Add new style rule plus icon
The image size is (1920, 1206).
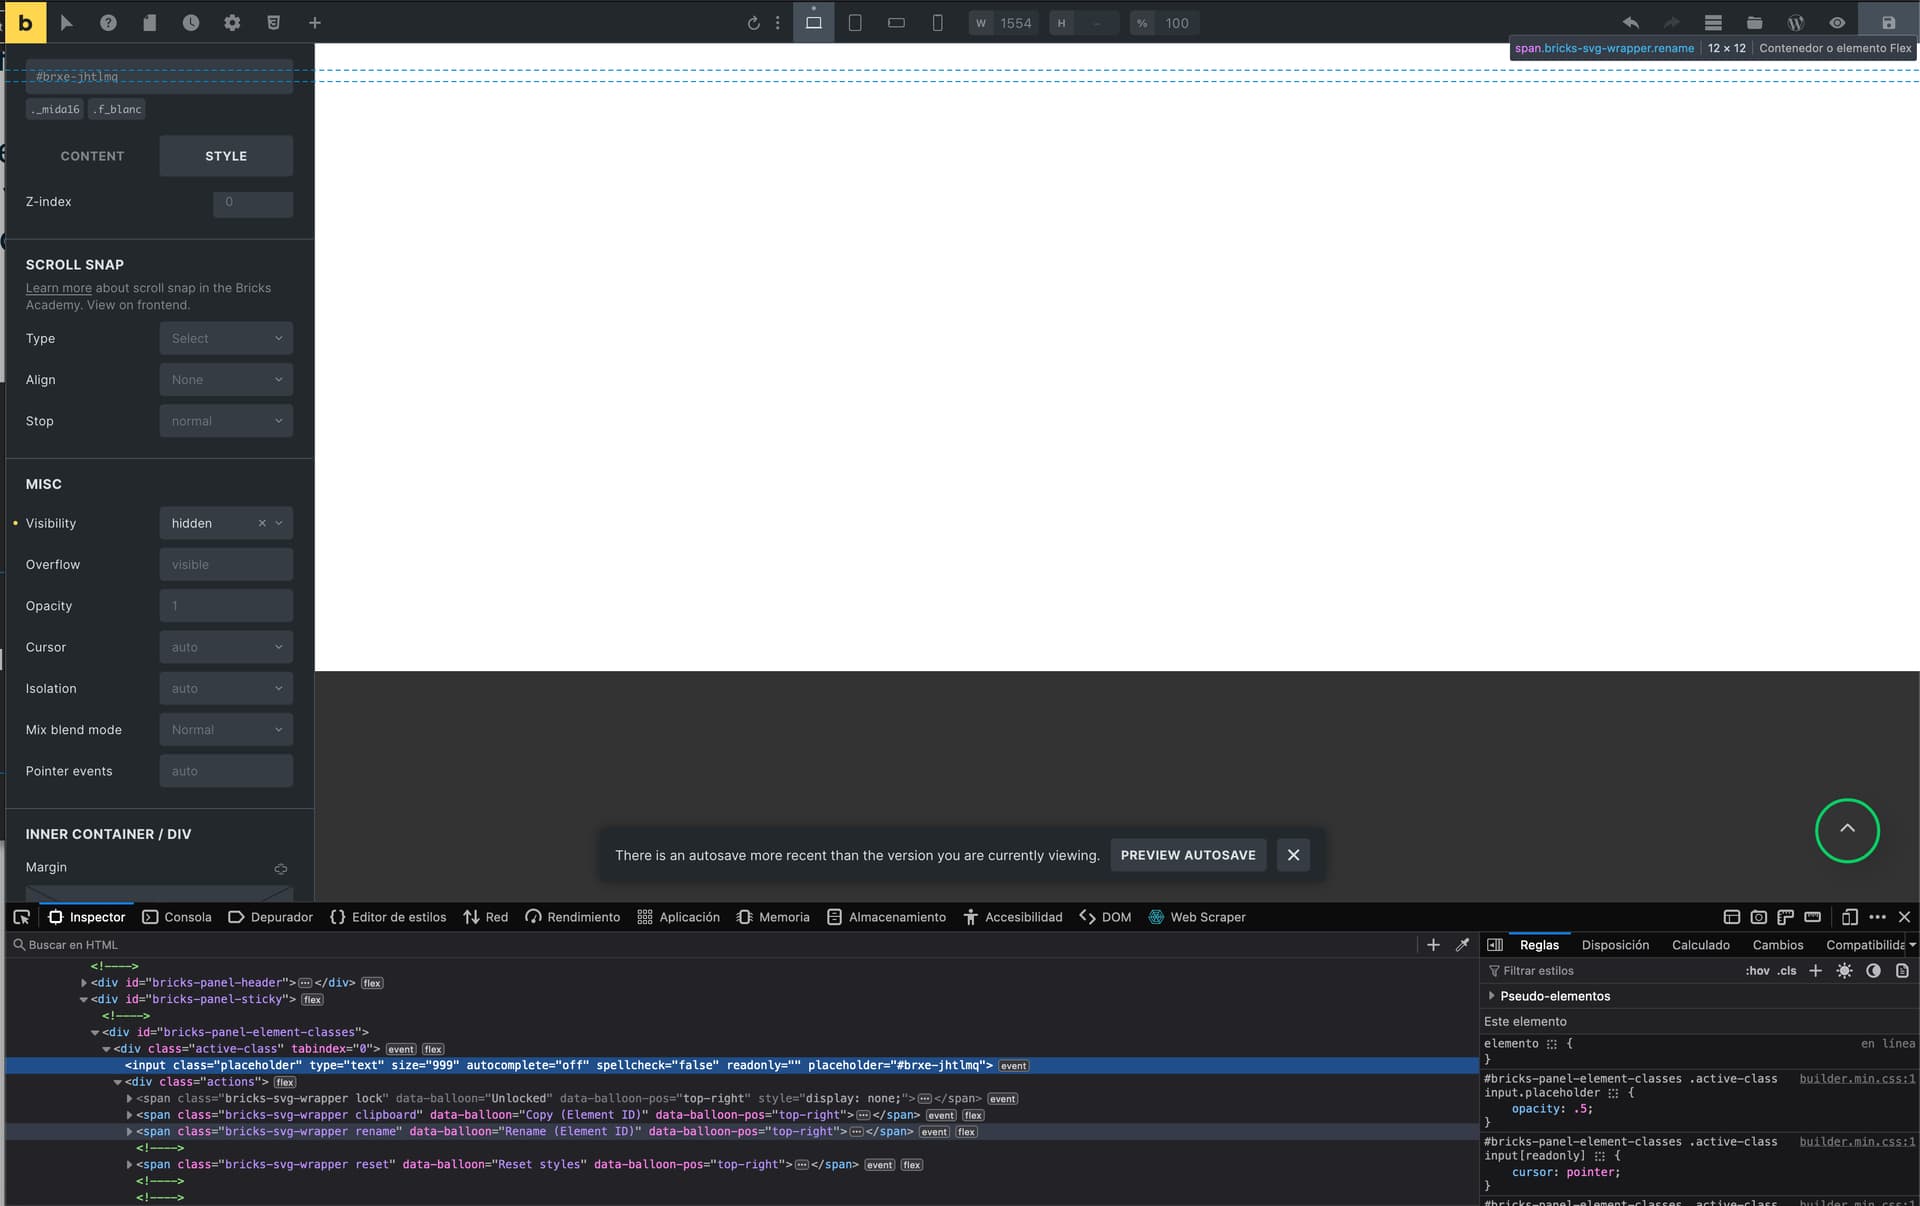click(1815, 971)
